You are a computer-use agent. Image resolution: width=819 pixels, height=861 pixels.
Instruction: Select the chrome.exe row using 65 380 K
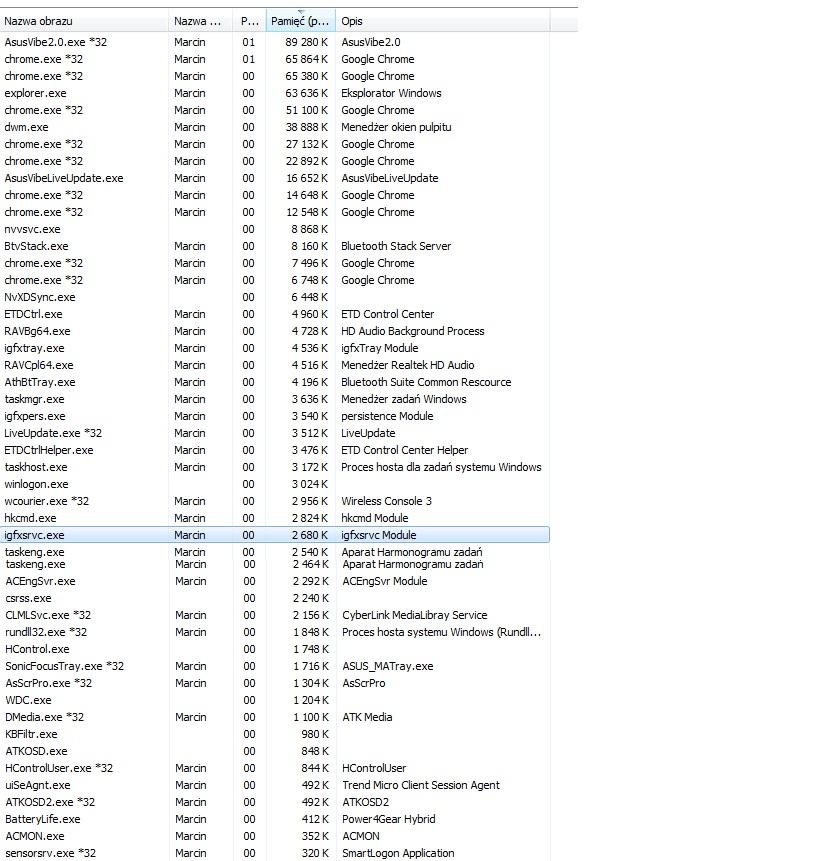coord(274,76)
